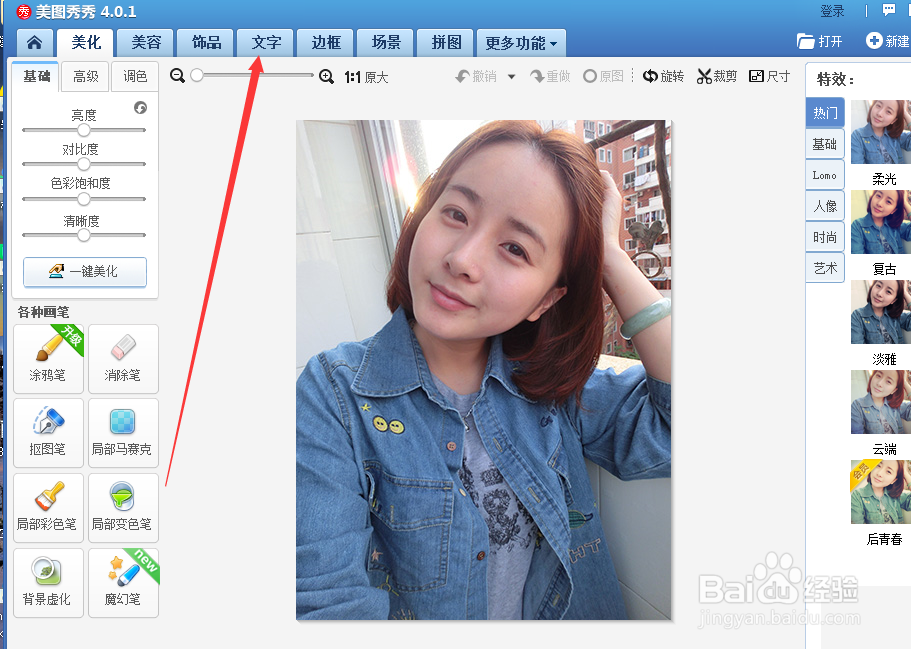Click the 一键美化 one-click beautify button
The height and width of the screenshot is (649, 911).
84,272
